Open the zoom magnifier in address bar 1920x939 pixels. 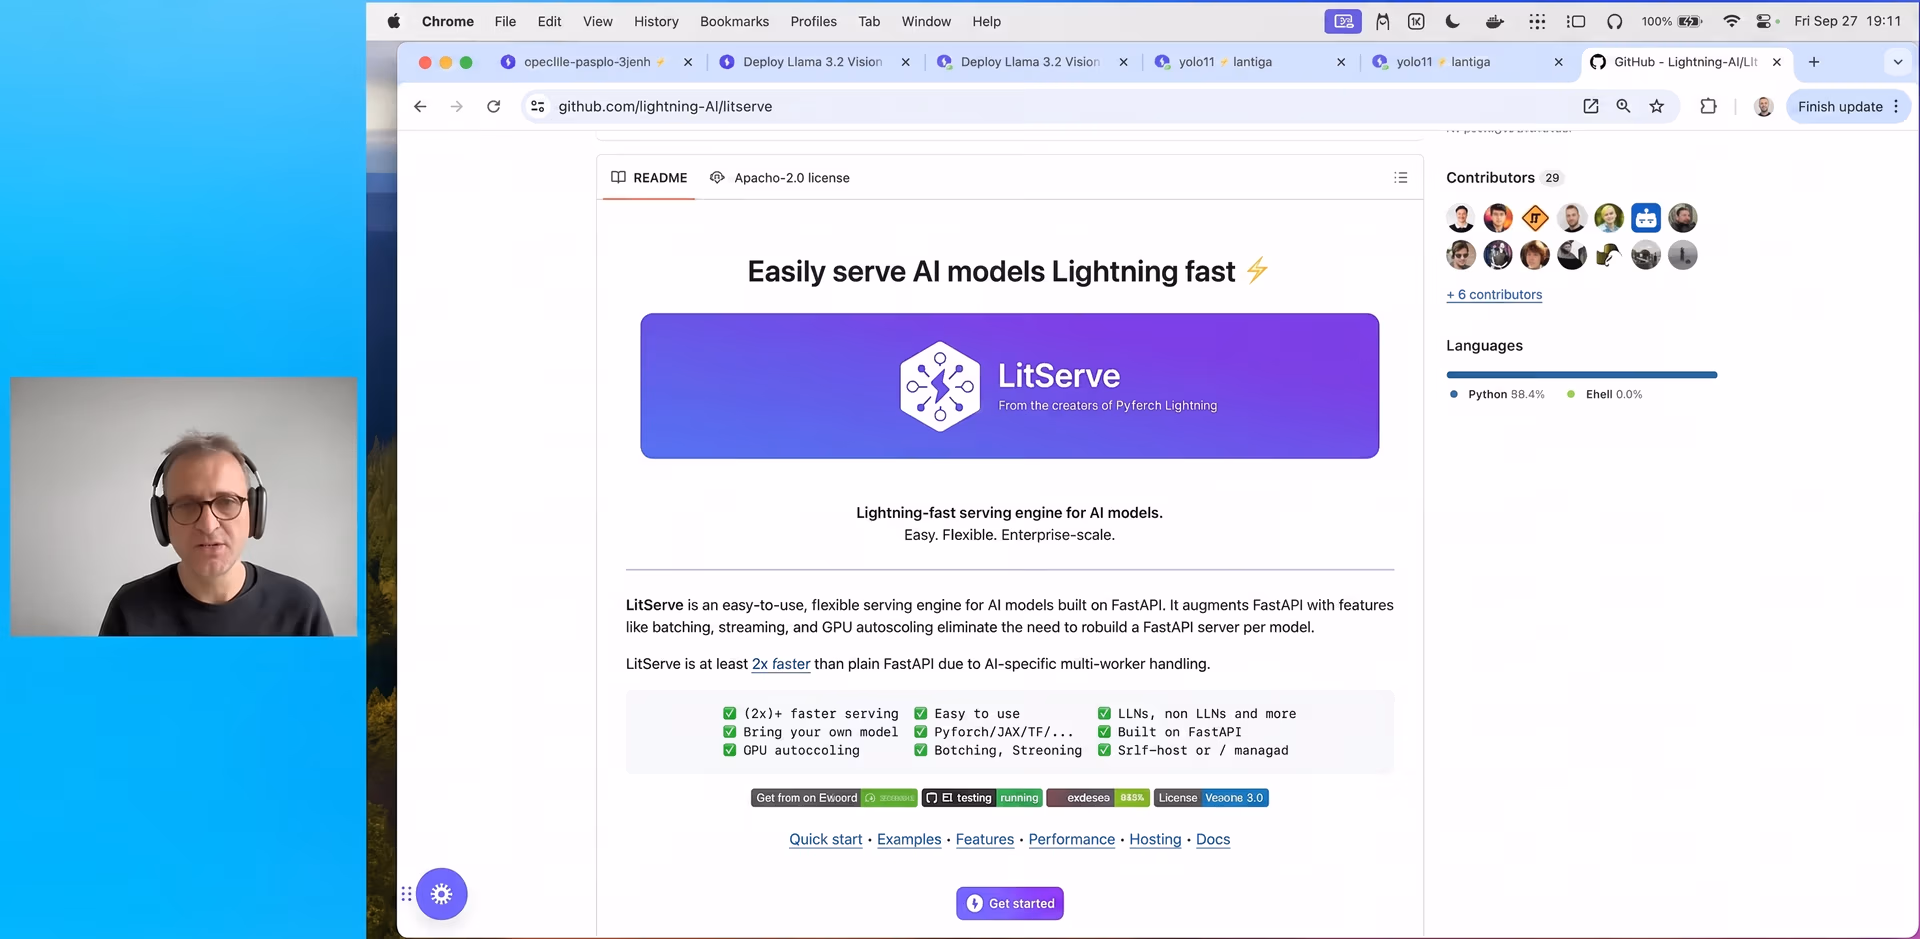coord(1624,106)
